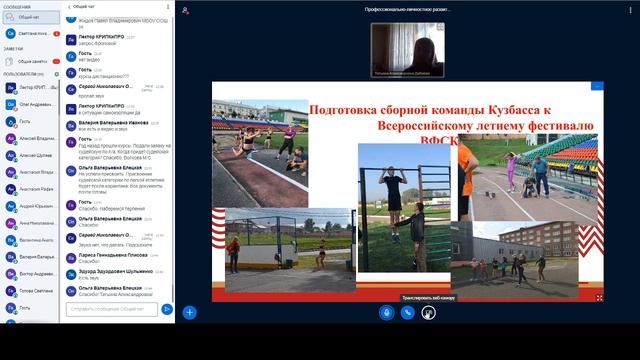Select user Виктор Андреевич in the users list
Image resolution: width=640 pixels, height=360 pixels.
point(31,274)
